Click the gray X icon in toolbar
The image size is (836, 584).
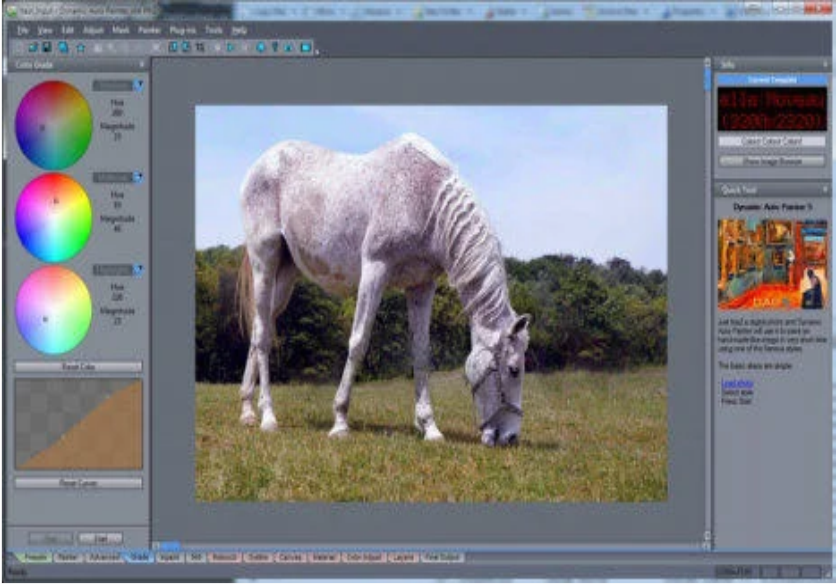156,47
